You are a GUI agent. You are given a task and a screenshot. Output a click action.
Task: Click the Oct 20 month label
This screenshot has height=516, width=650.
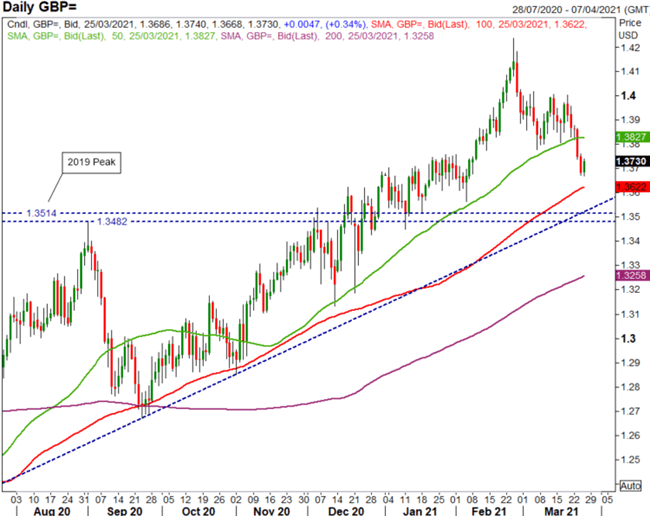[x=198, y=511]
